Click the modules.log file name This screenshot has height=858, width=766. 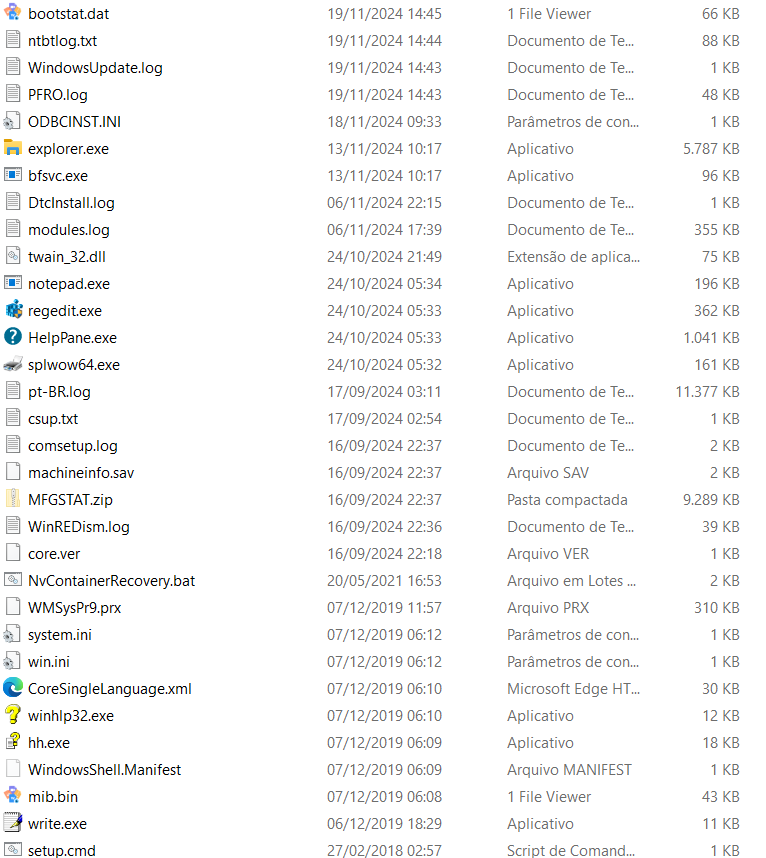(68, 229)
